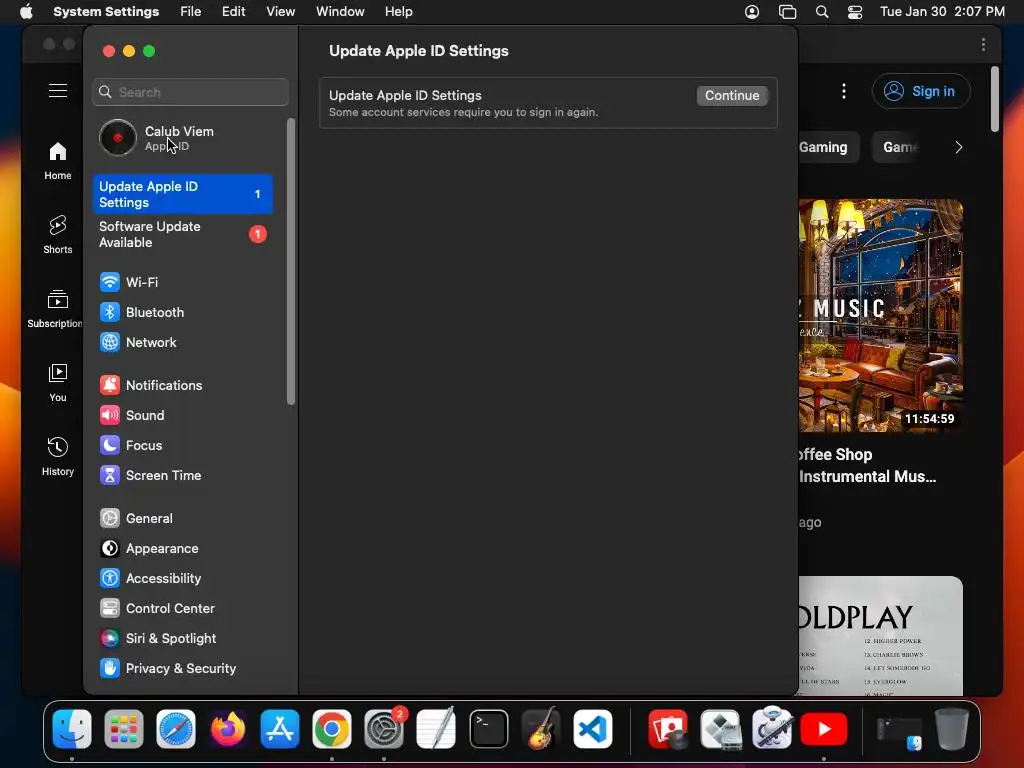
Task: Click the menu bar date and time
Action: (942, 12)
